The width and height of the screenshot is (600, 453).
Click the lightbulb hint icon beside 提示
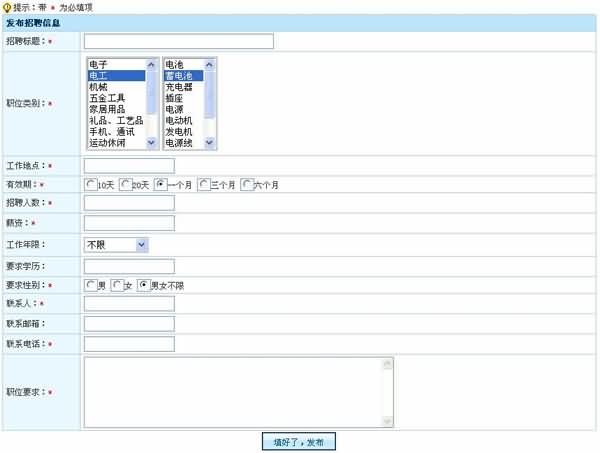pos(8,7)
